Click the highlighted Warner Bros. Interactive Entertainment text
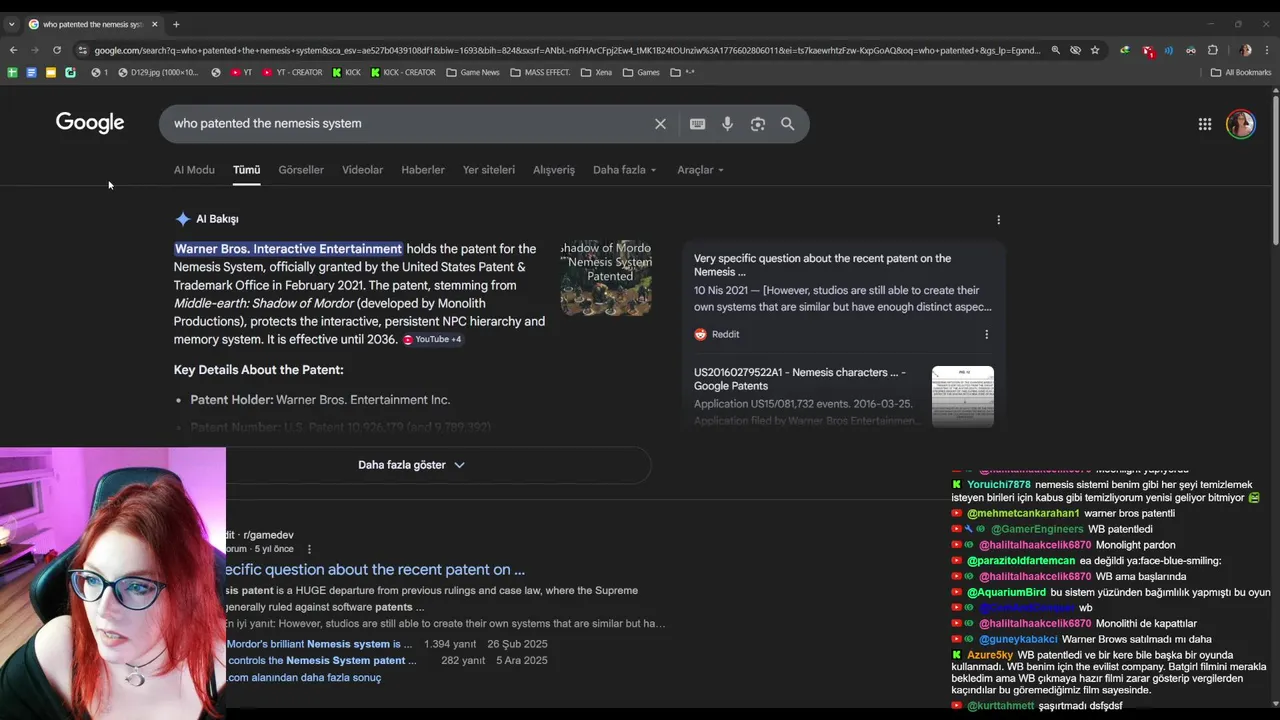Viewport: 1280px width, 720px height. [288, 249]
